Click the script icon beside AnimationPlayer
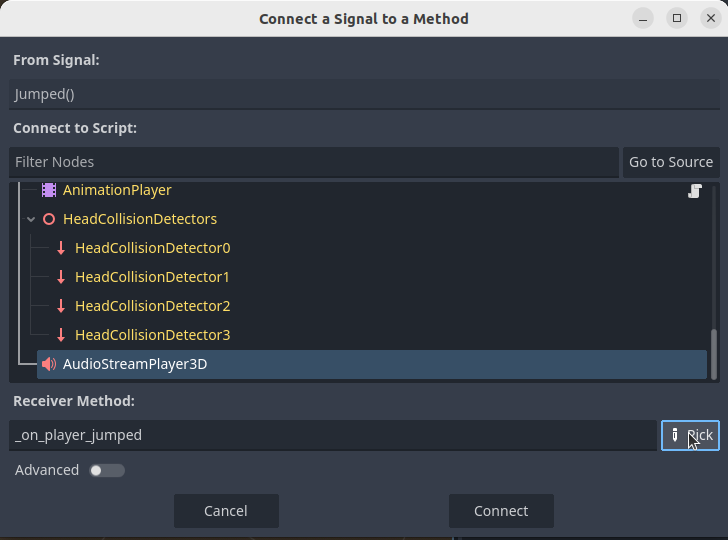This screenshot has width=728, height=540. click(x=695, y=191)
